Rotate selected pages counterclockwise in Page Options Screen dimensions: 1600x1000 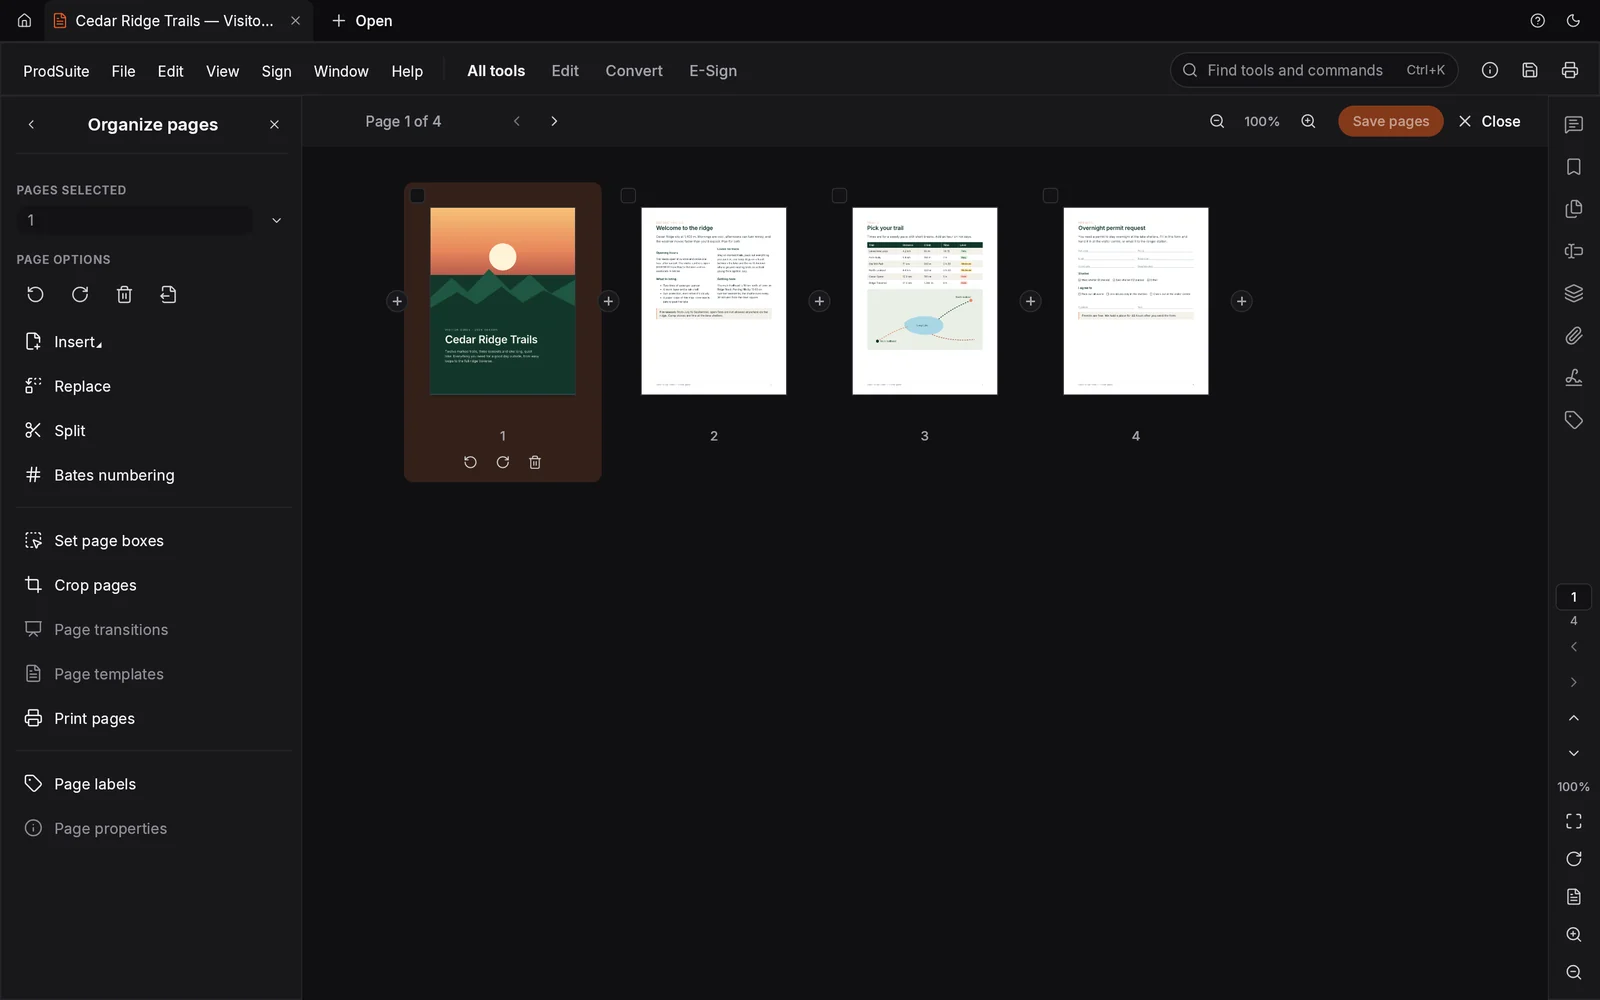pos(35,294)
